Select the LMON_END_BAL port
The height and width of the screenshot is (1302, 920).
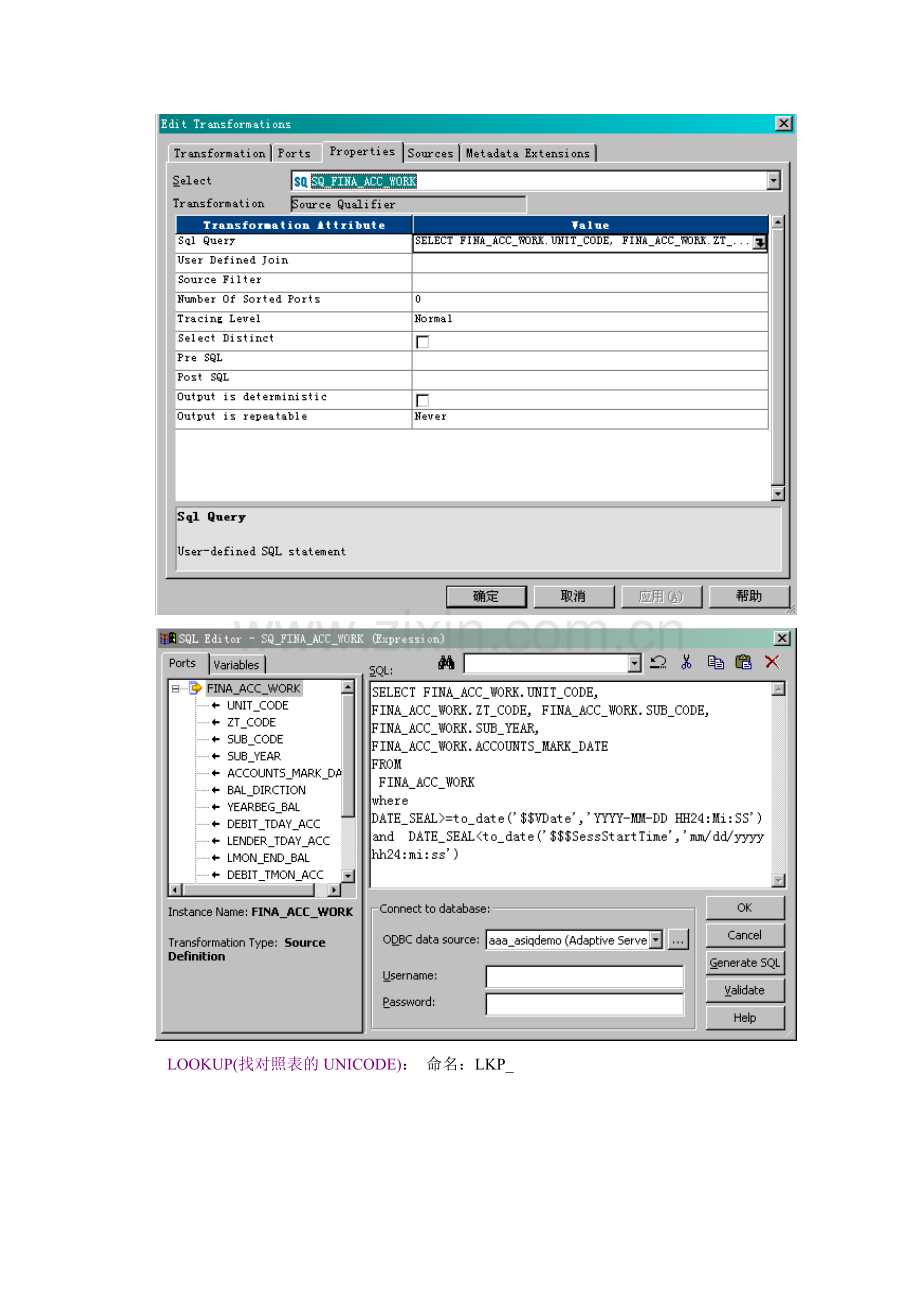click(x=268, y=858)
